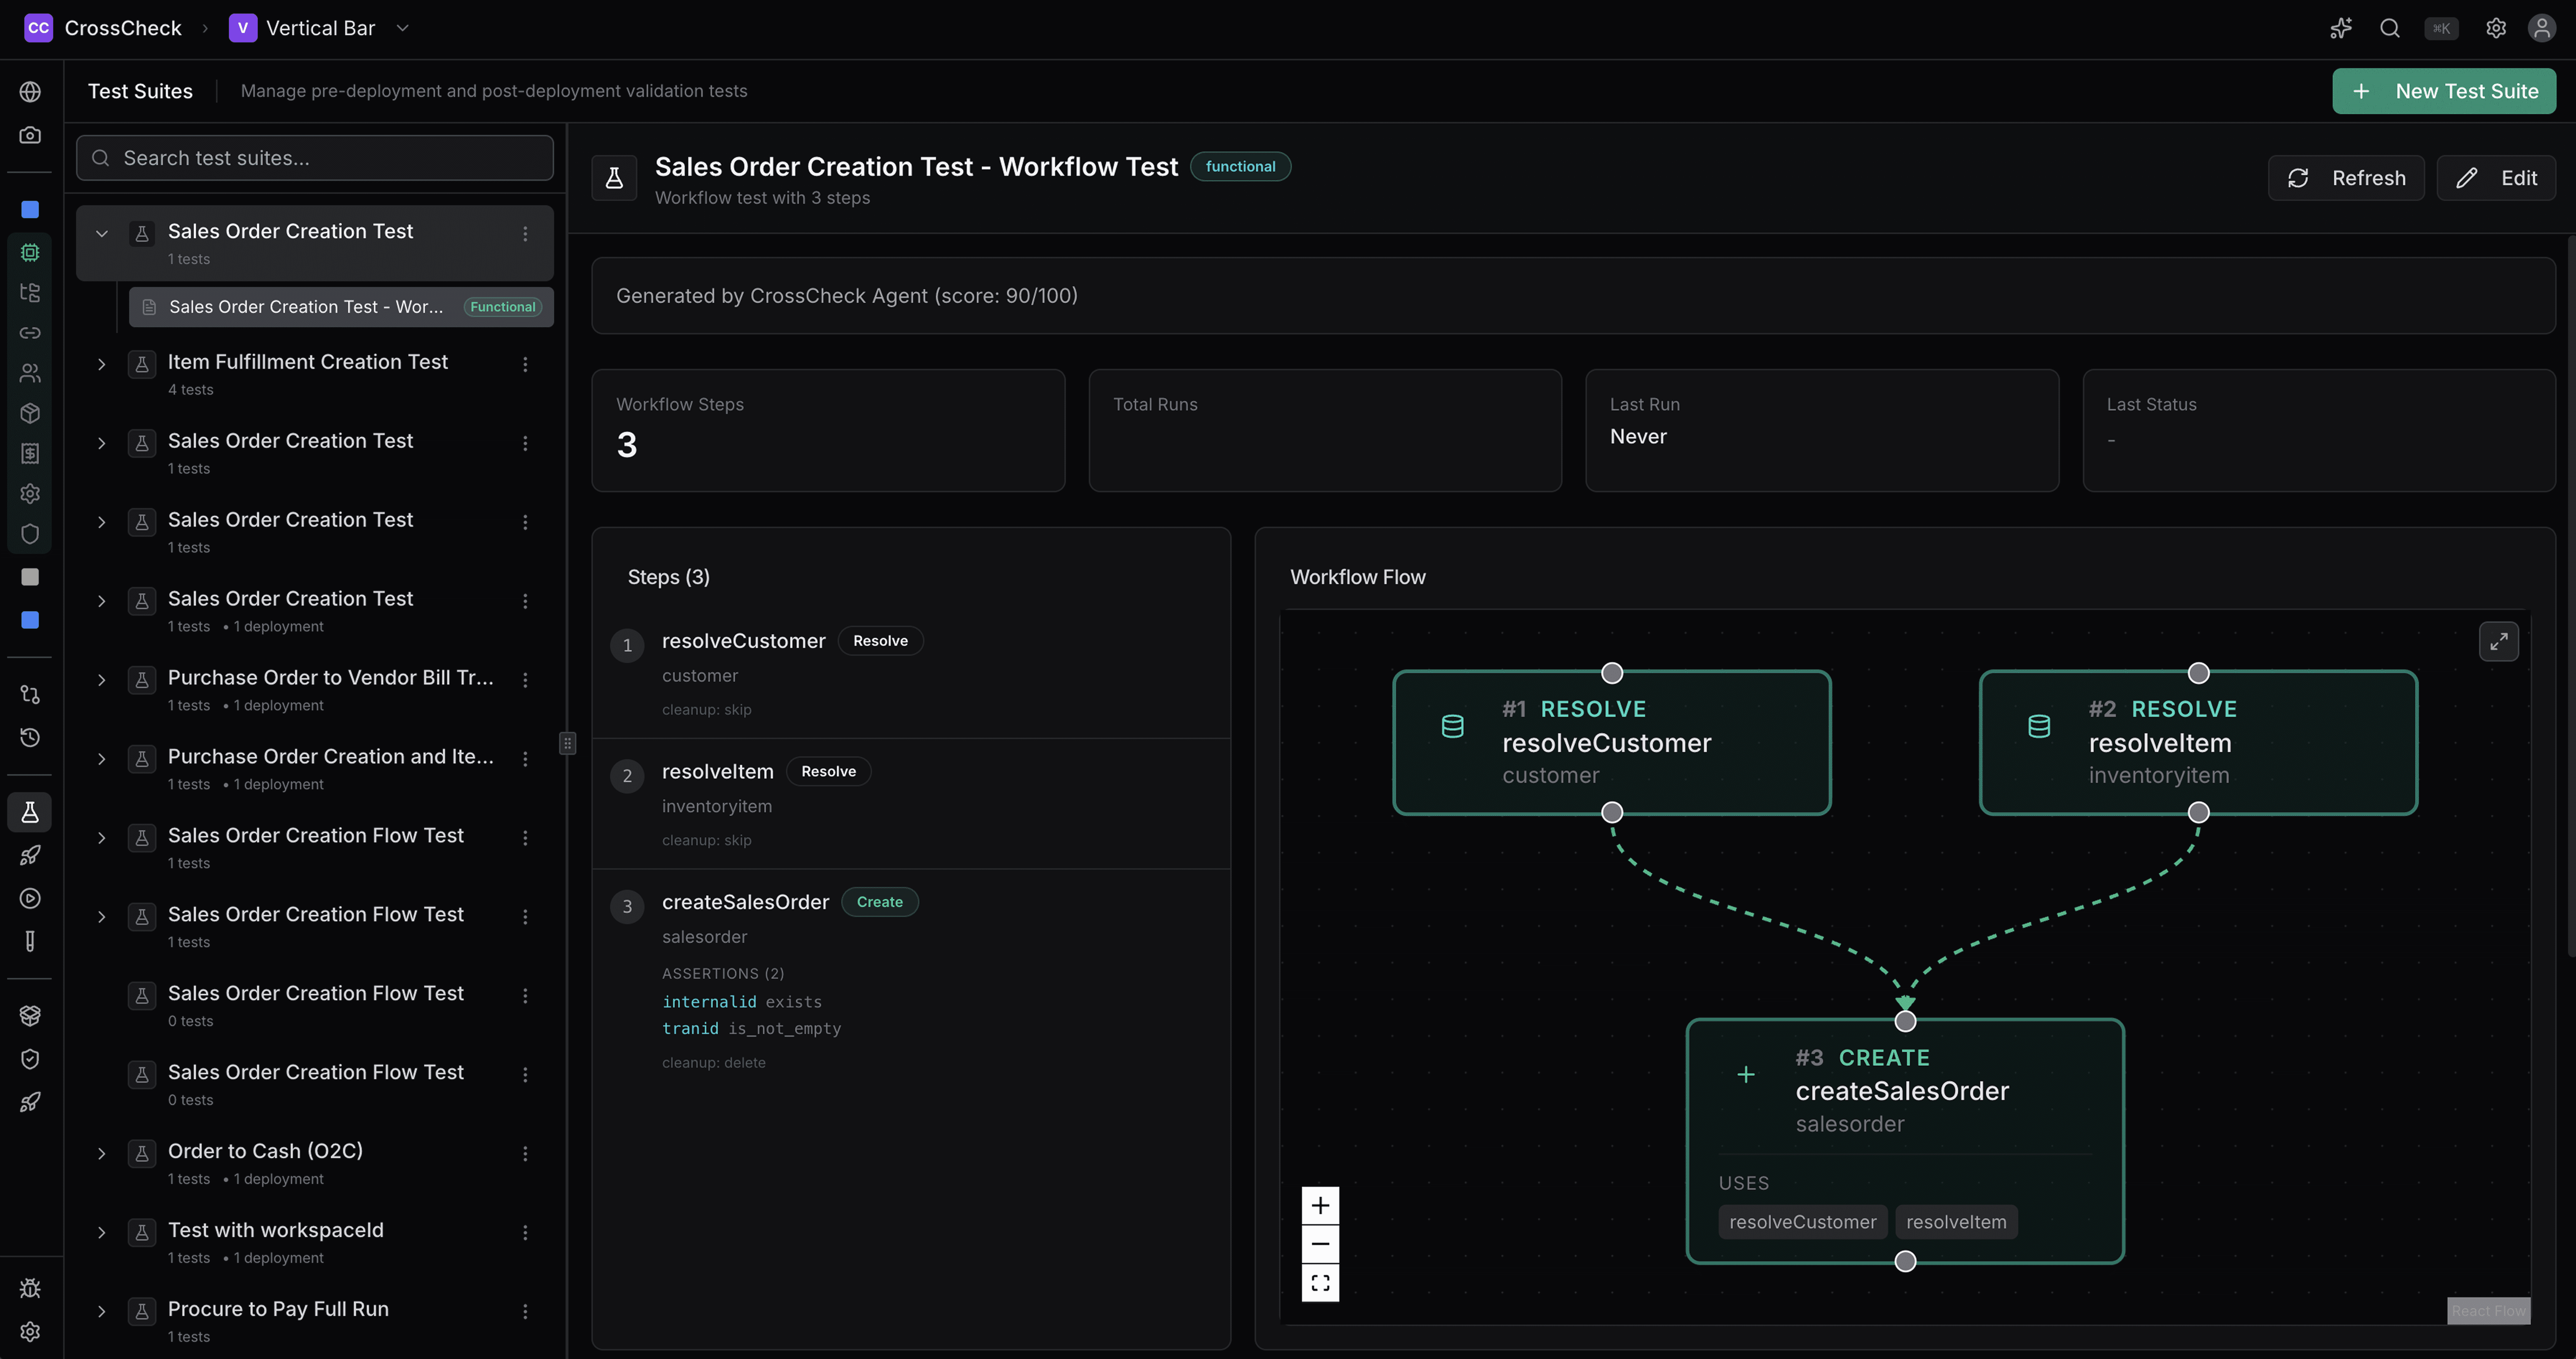Open the git branch icon in sidebar

[x=30, y=694]
